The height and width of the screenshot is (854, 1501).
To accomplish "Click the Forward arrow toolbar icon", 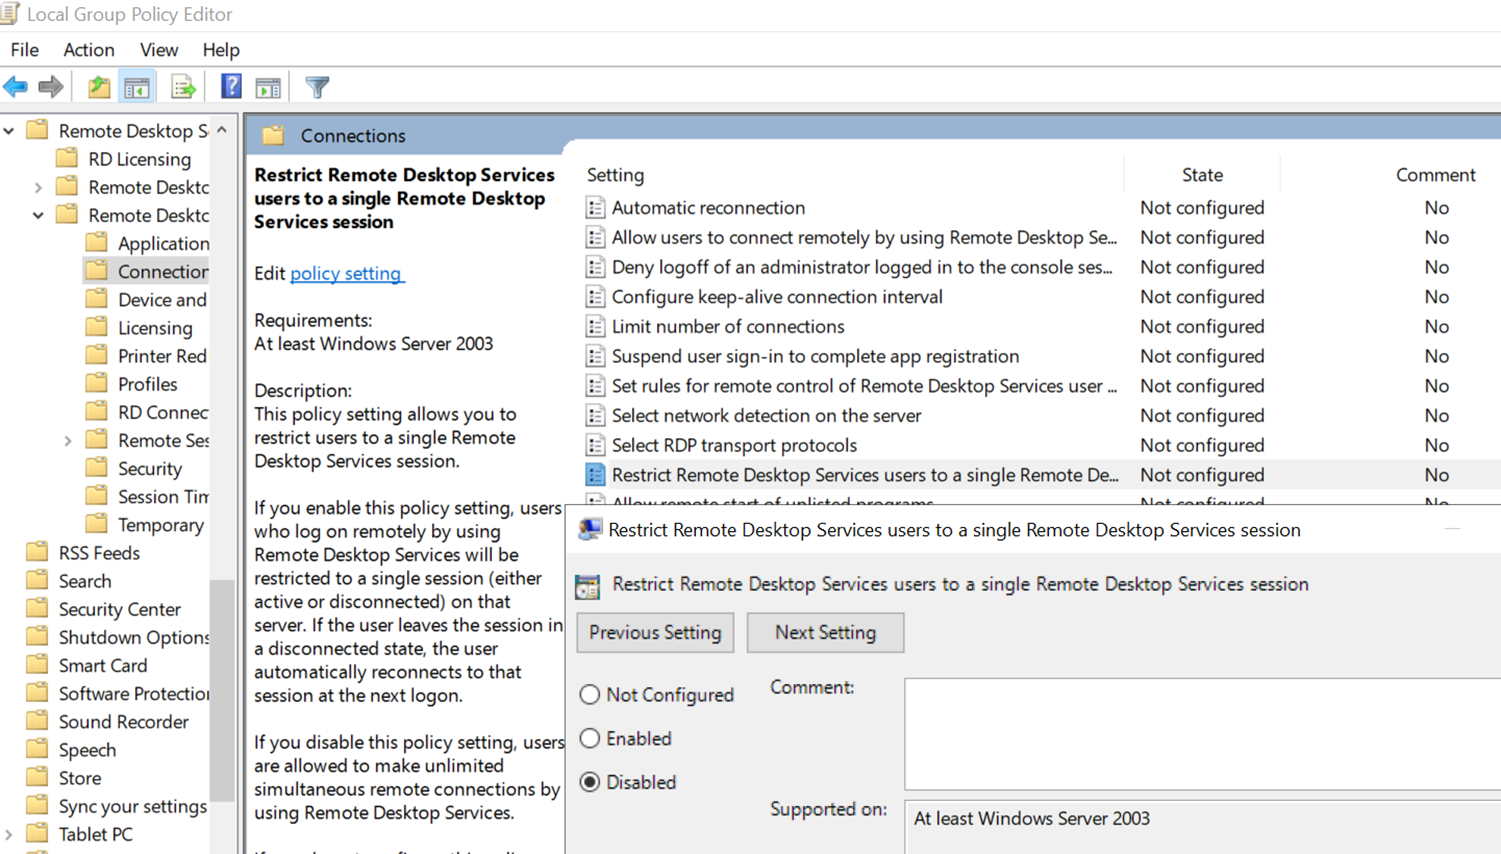I will (x=51, y=87).
